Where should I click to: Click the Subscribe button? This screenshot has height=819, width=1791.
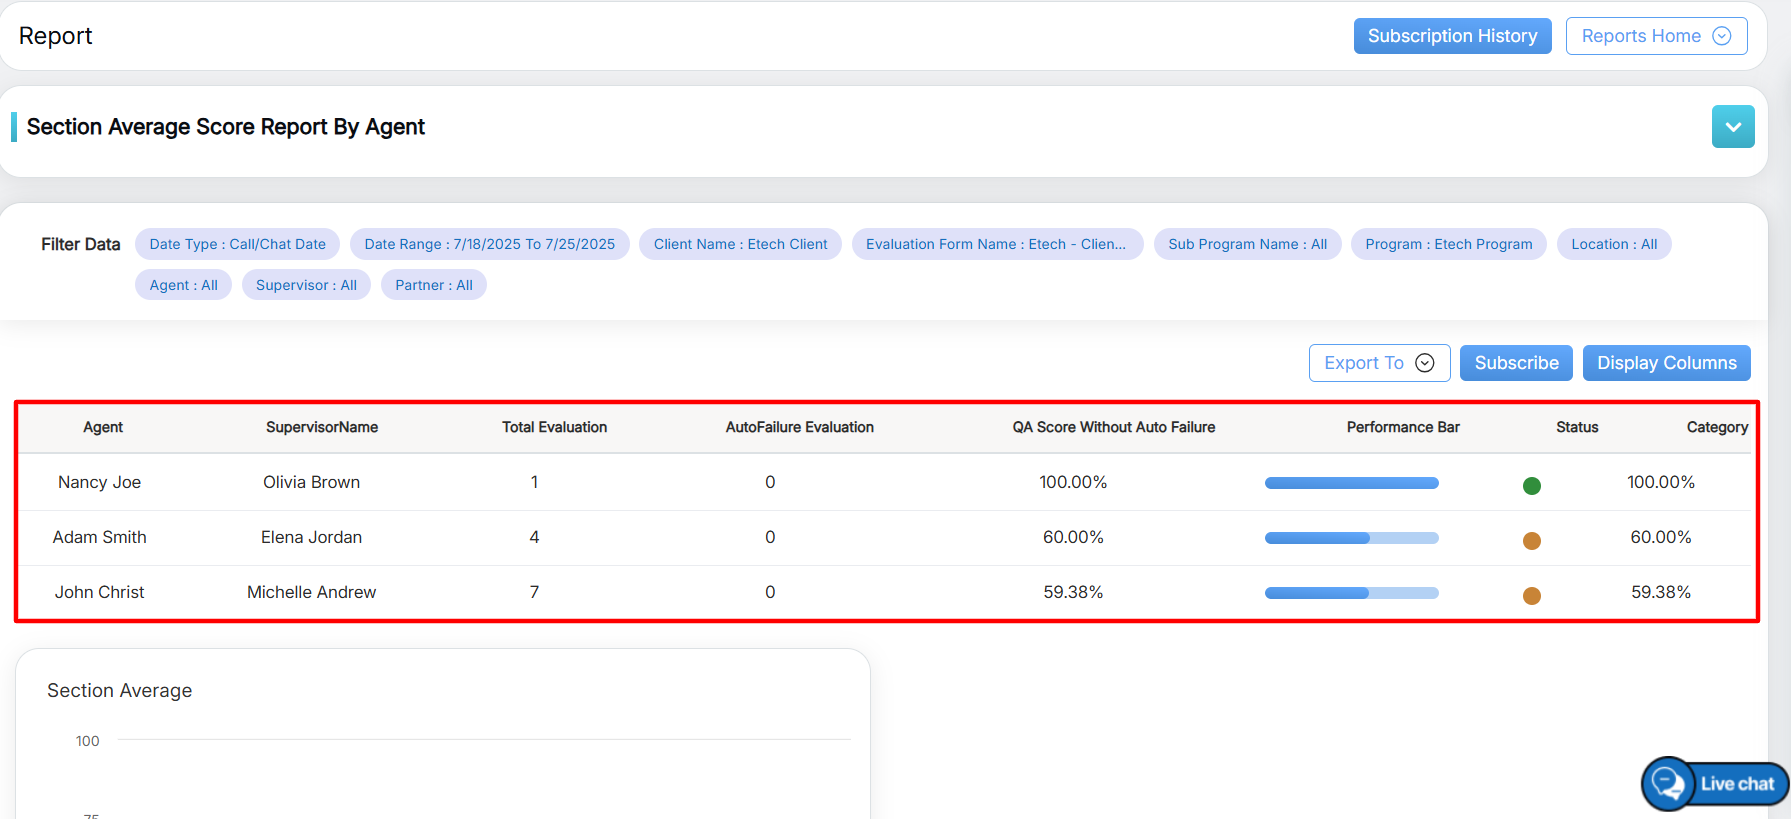[x=1515, y=363]
